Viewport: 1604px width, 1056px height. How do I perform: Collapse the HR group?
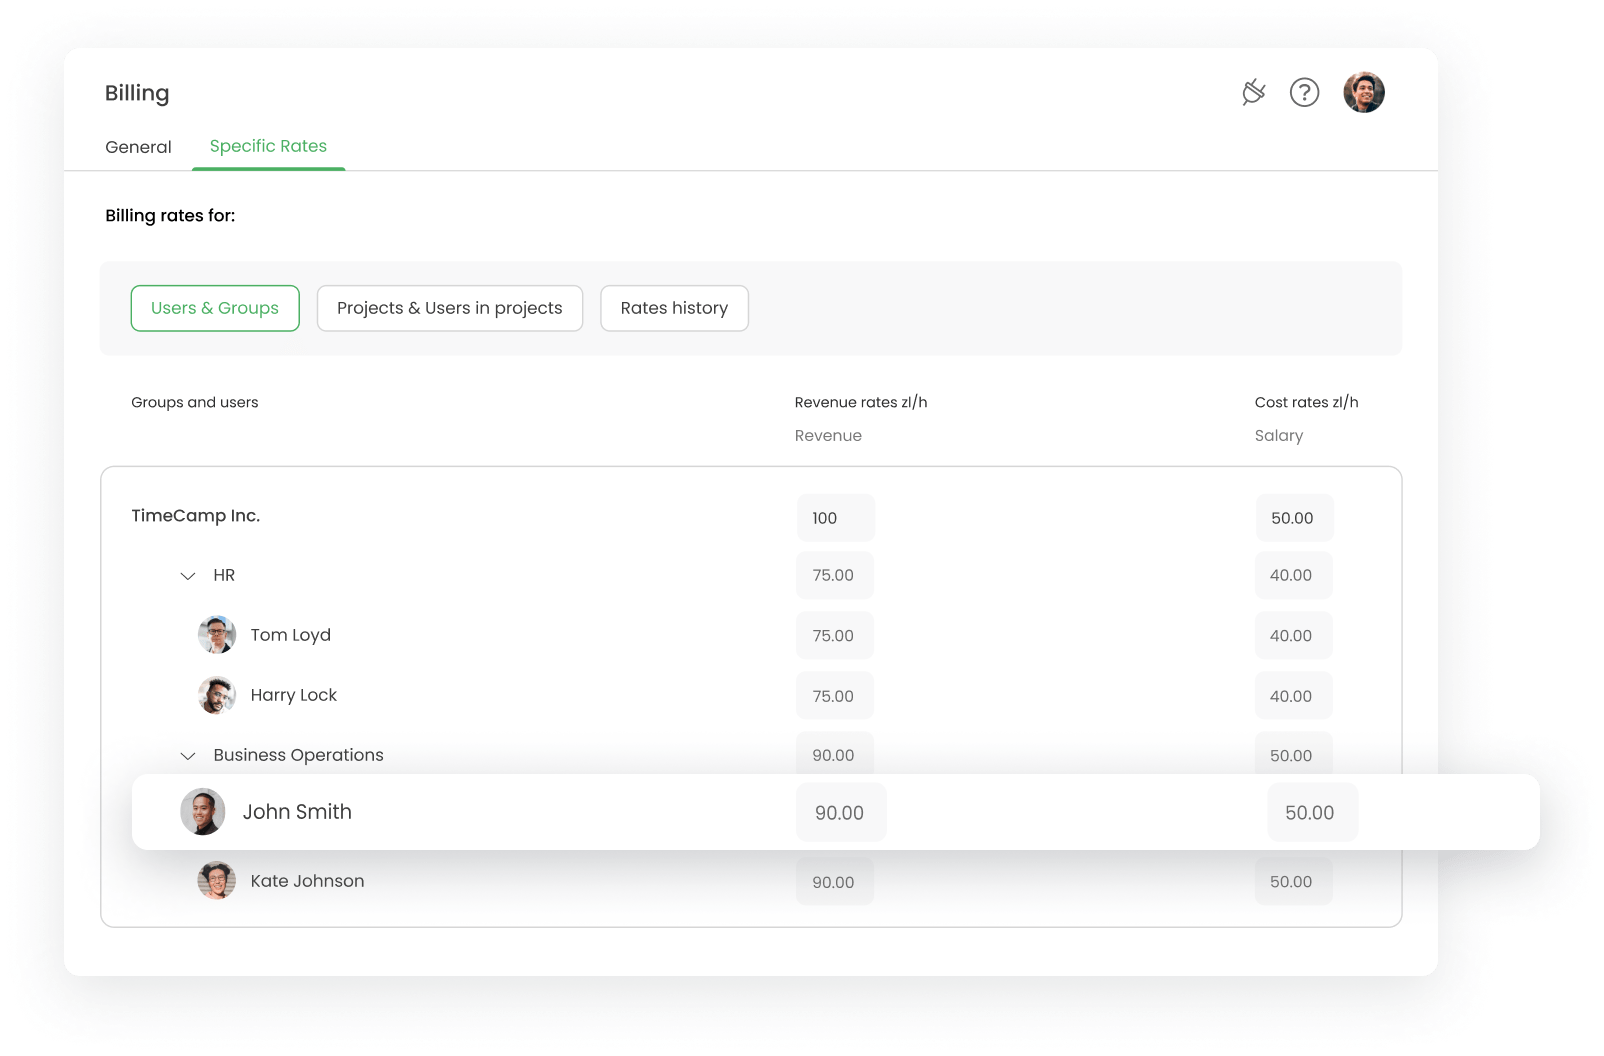pyautogui.click(x=187, y=576)
